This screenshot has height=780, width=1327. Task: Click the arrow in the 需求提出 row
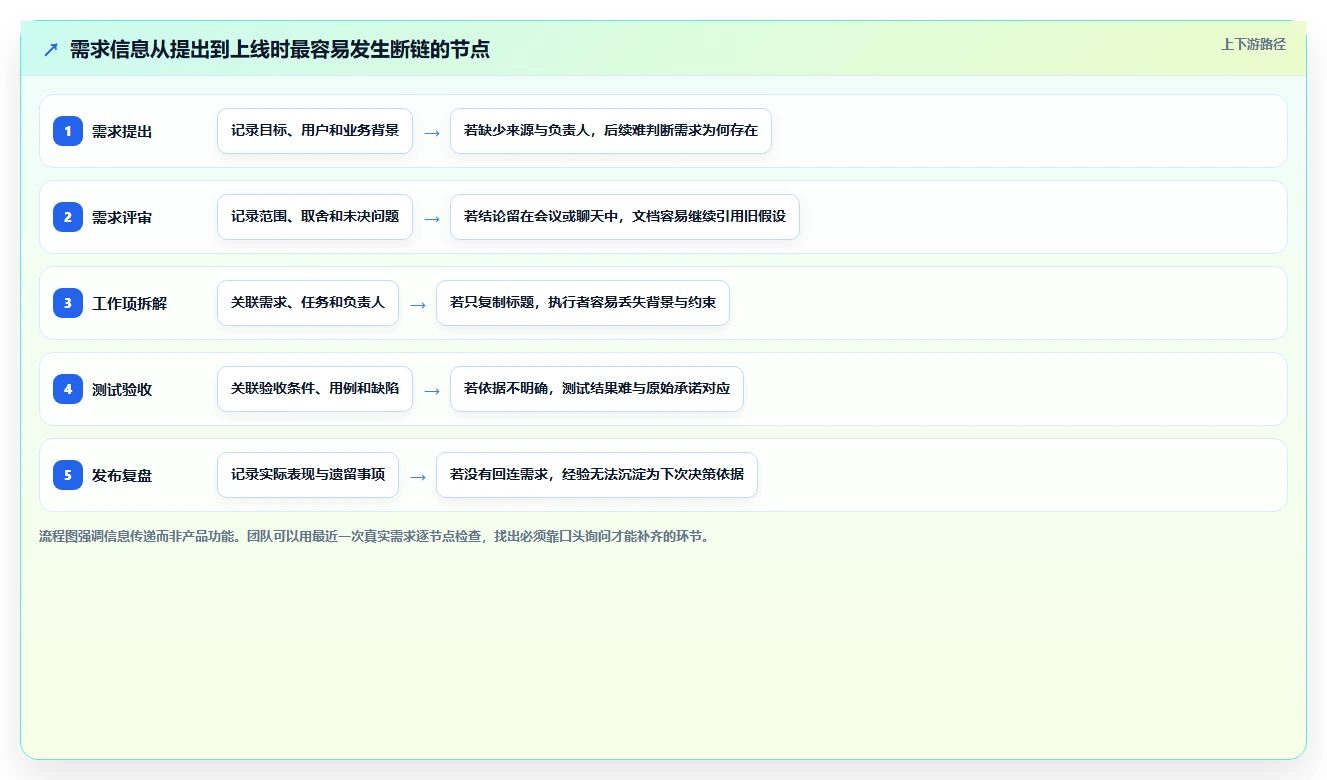tap(432, 132)
